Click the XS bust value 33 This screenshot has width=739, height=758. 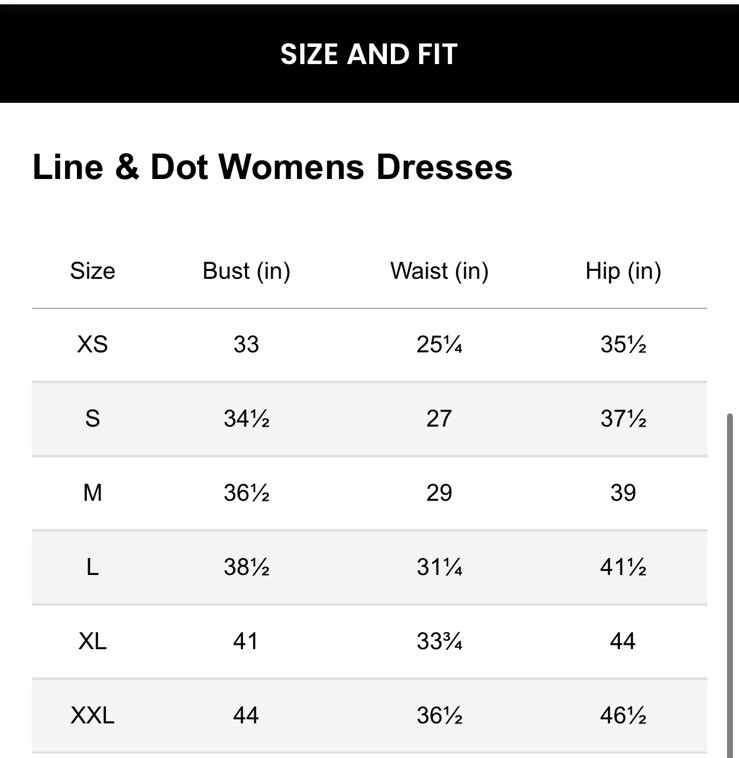[246, 345]
